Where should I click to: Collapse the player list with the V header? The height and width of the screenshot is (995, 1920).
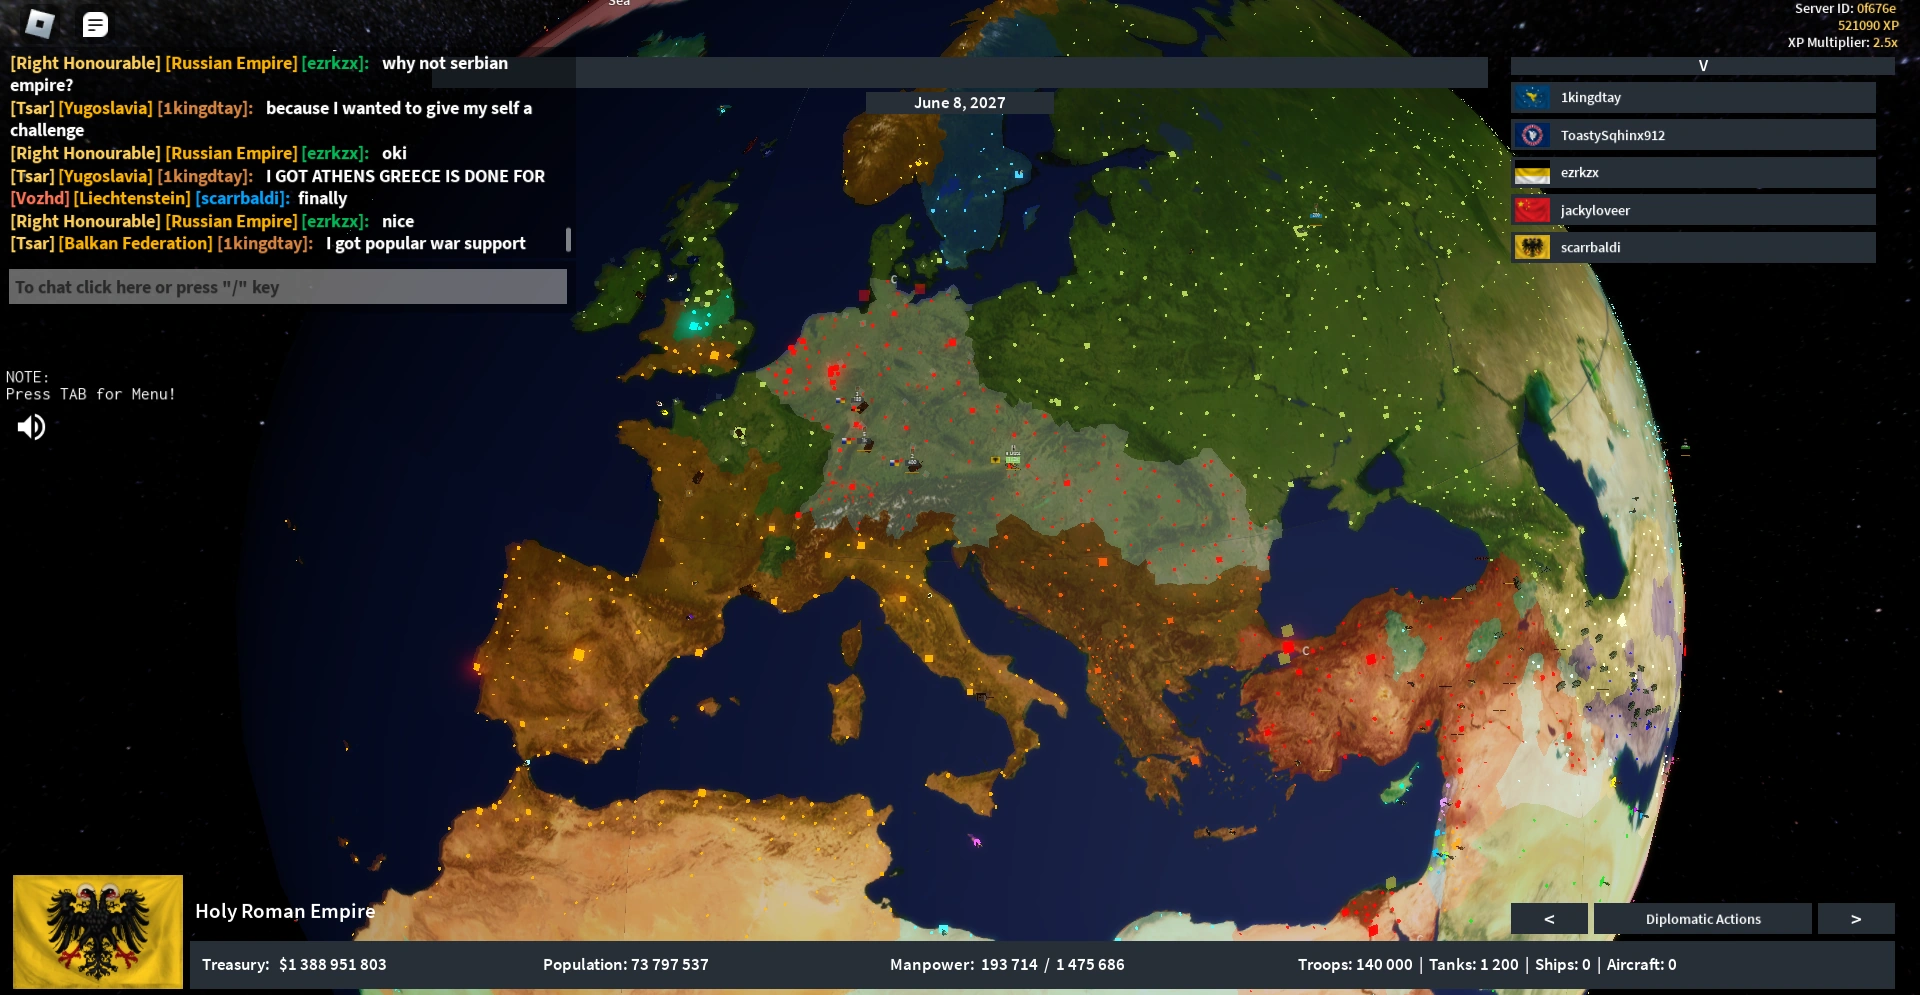pos(1703,64)
